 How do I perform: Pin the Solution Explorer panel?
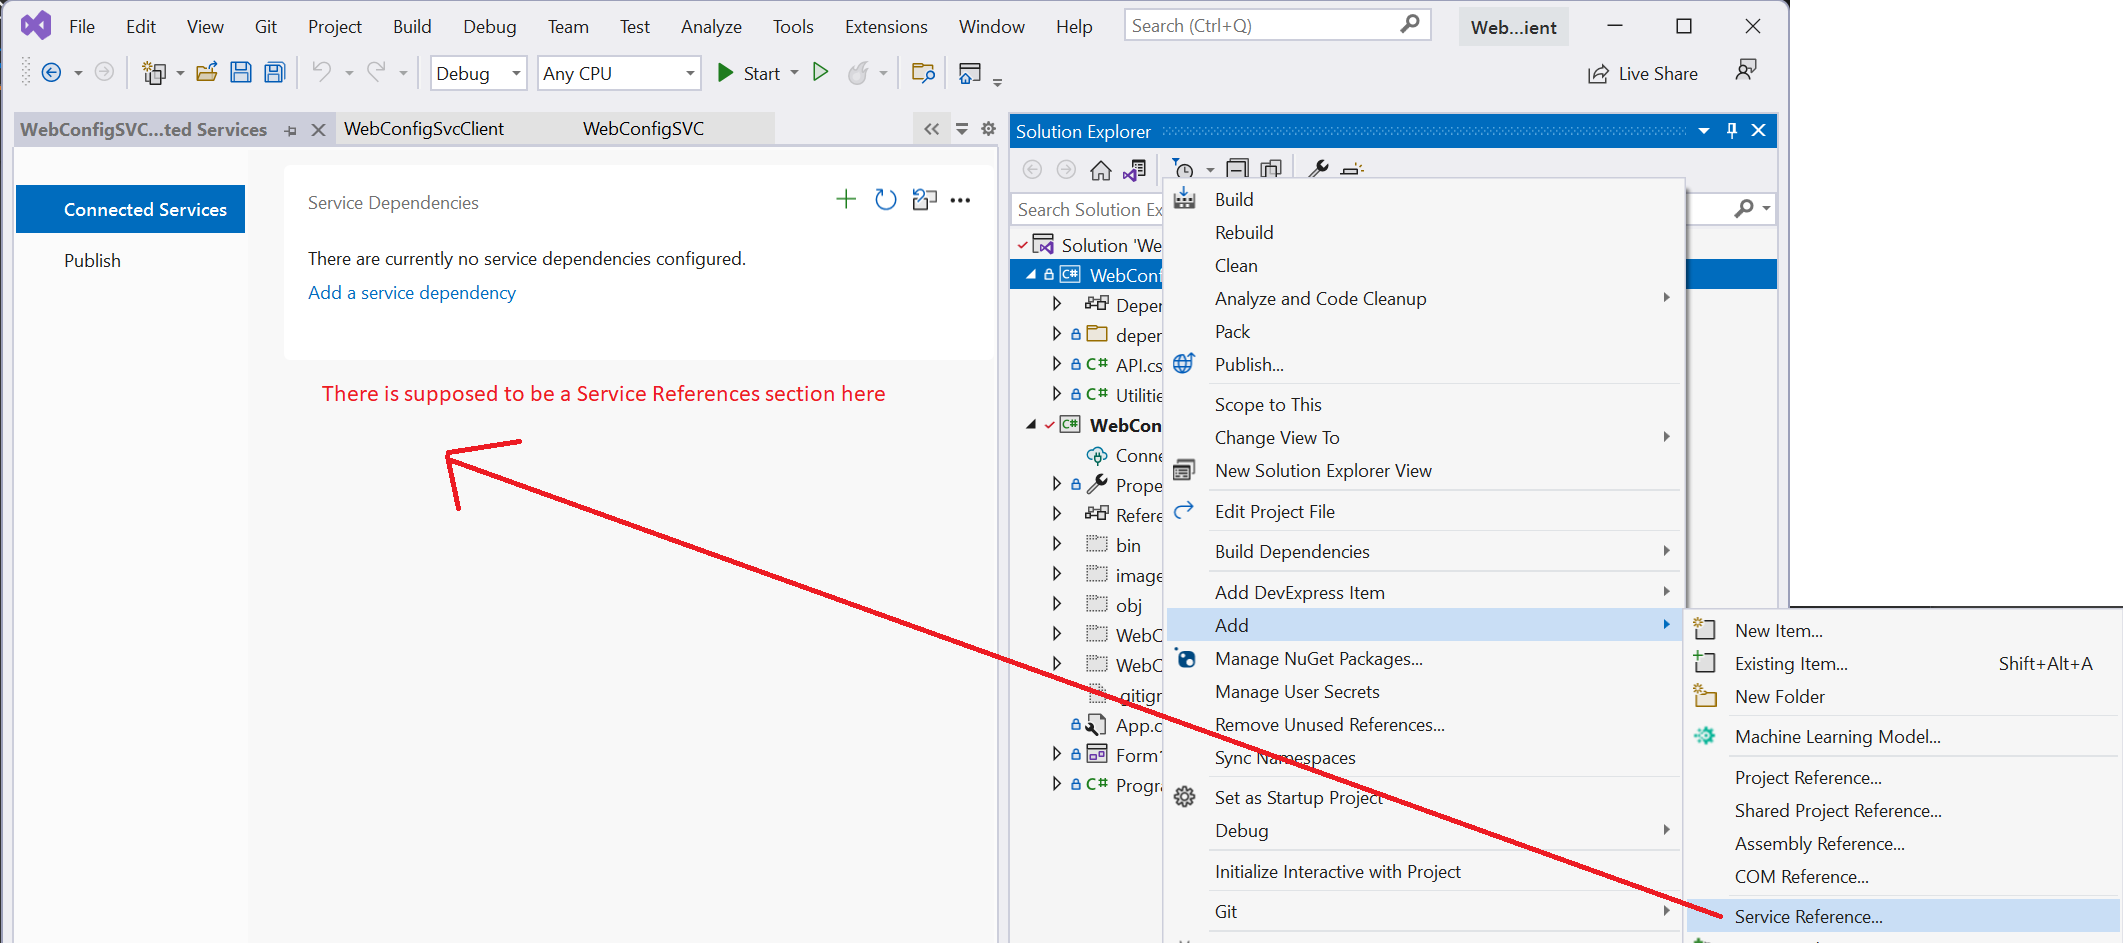pyautogui.click(x=1732, y=131)
